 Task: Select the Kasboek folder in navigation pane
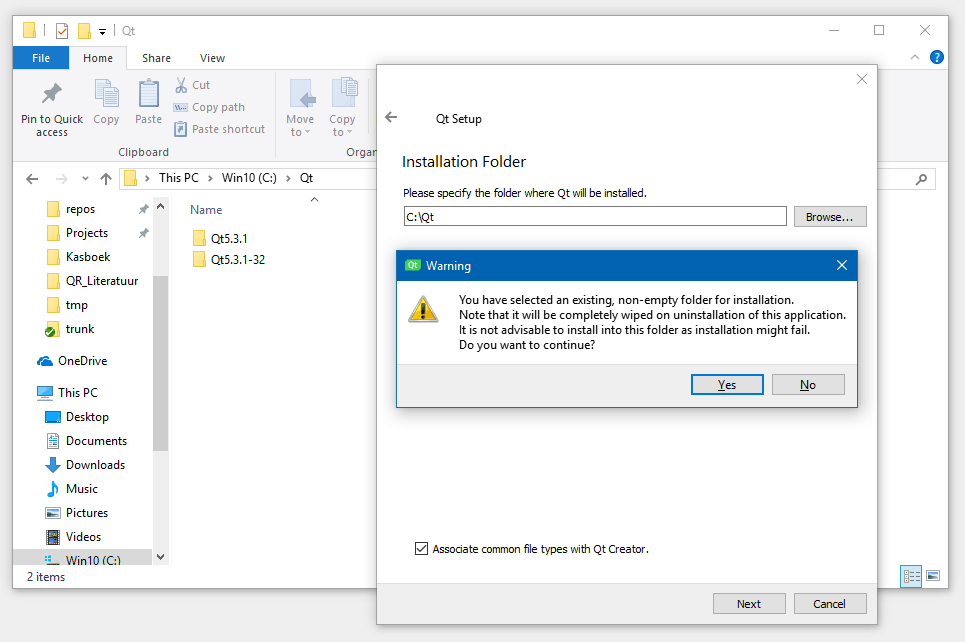87,257
